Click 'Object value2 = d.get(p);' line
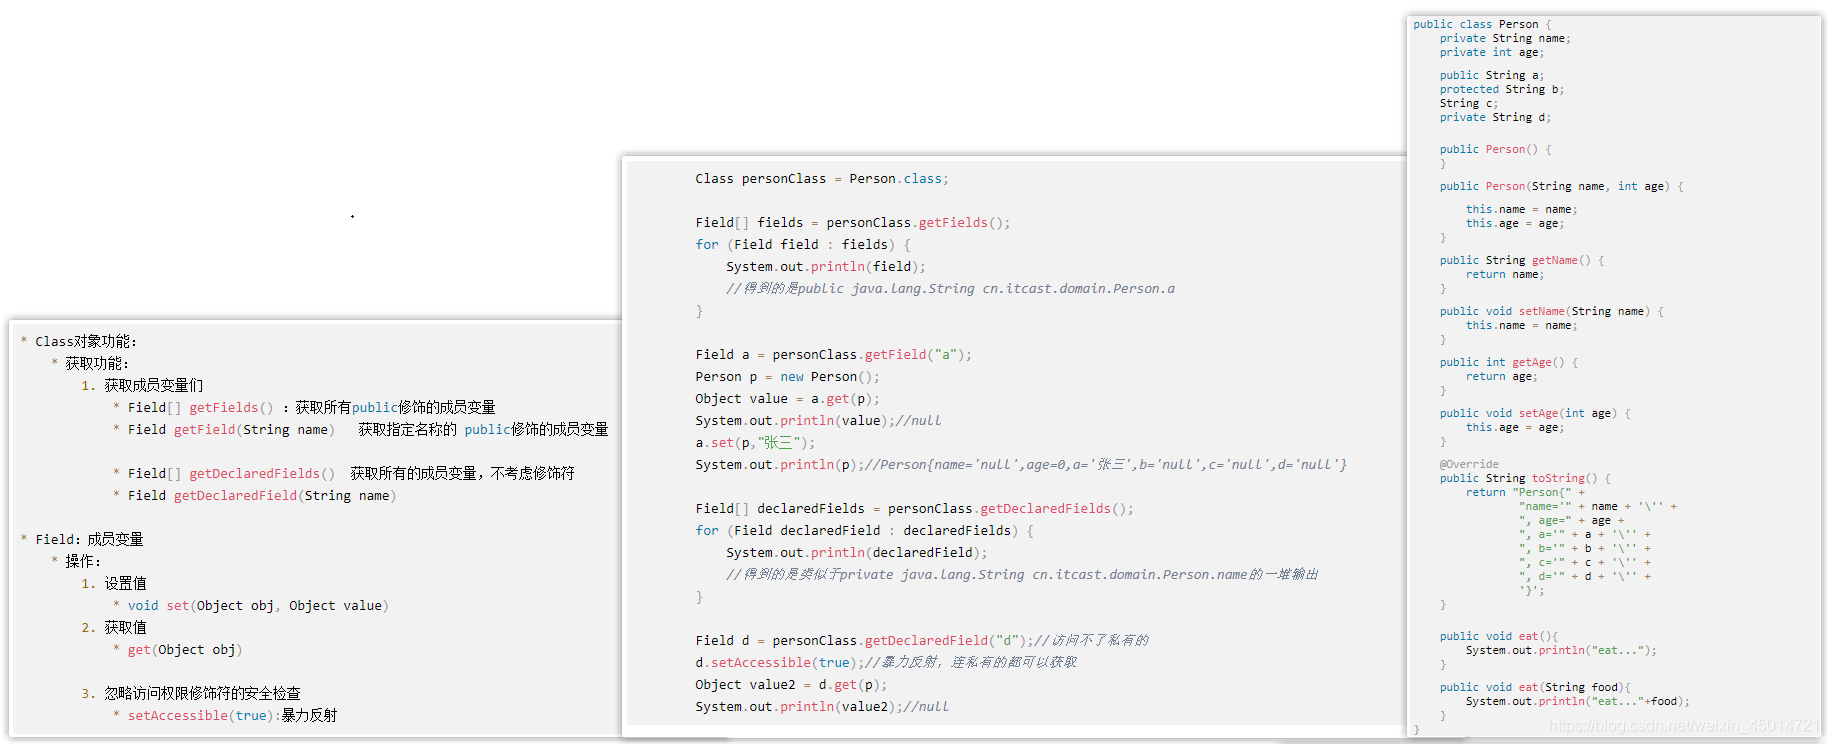The height and width of the screenshot is (744, 1828). coord(791,685)
